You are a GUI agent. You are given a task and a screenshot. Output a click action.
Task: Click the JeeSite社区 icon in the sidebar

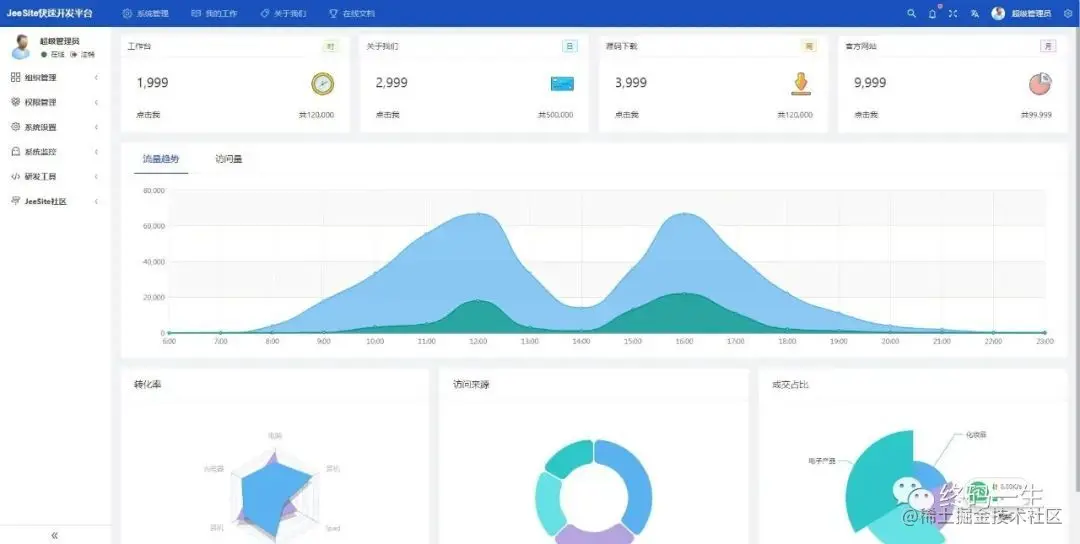15,201
